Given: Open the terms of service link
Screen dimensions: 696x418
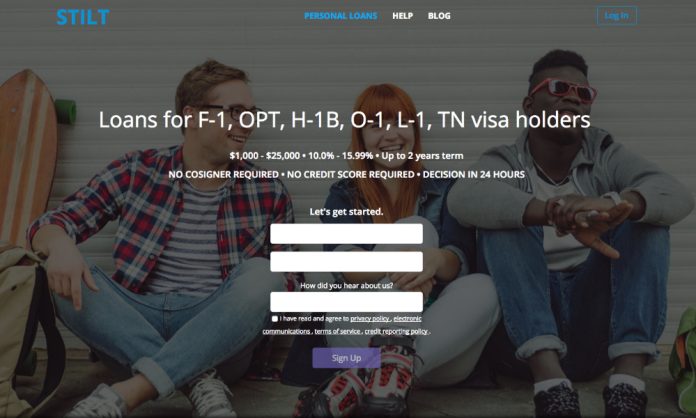Looking at the screenshot, I should 337,331.
